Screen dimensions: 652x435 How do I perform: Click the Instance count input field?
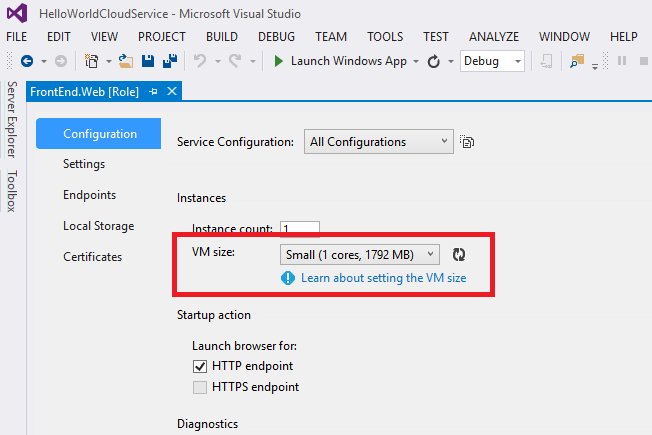pyautogui.click(x=300, y=228)
